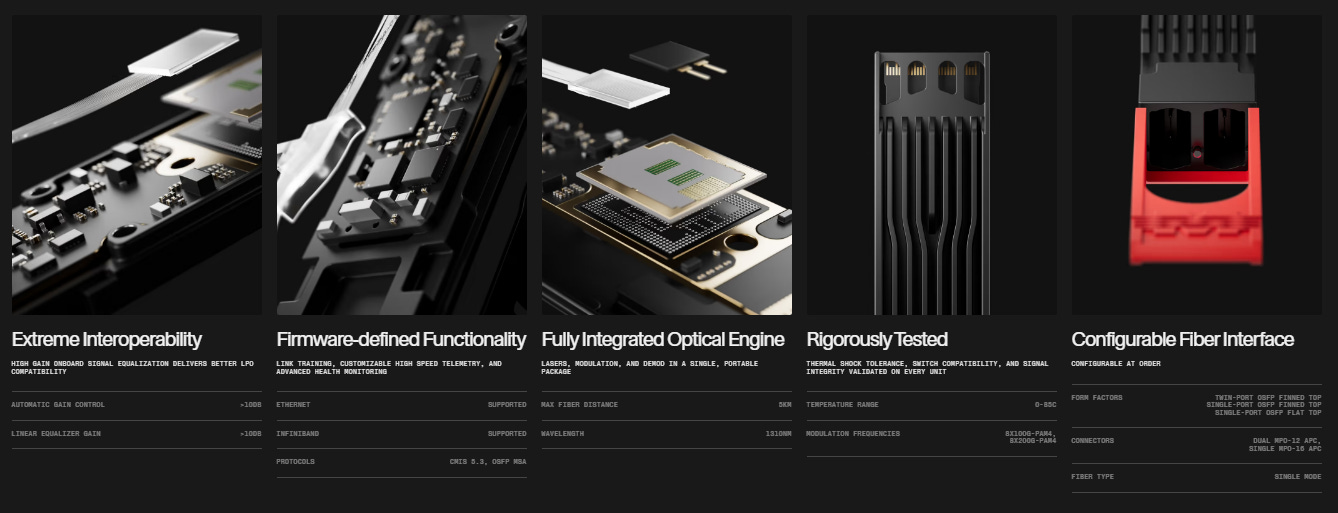1338x513 pixels.
Task: Click the >10DB value for Linear Equalizer Gain
Action: point(250,434)
